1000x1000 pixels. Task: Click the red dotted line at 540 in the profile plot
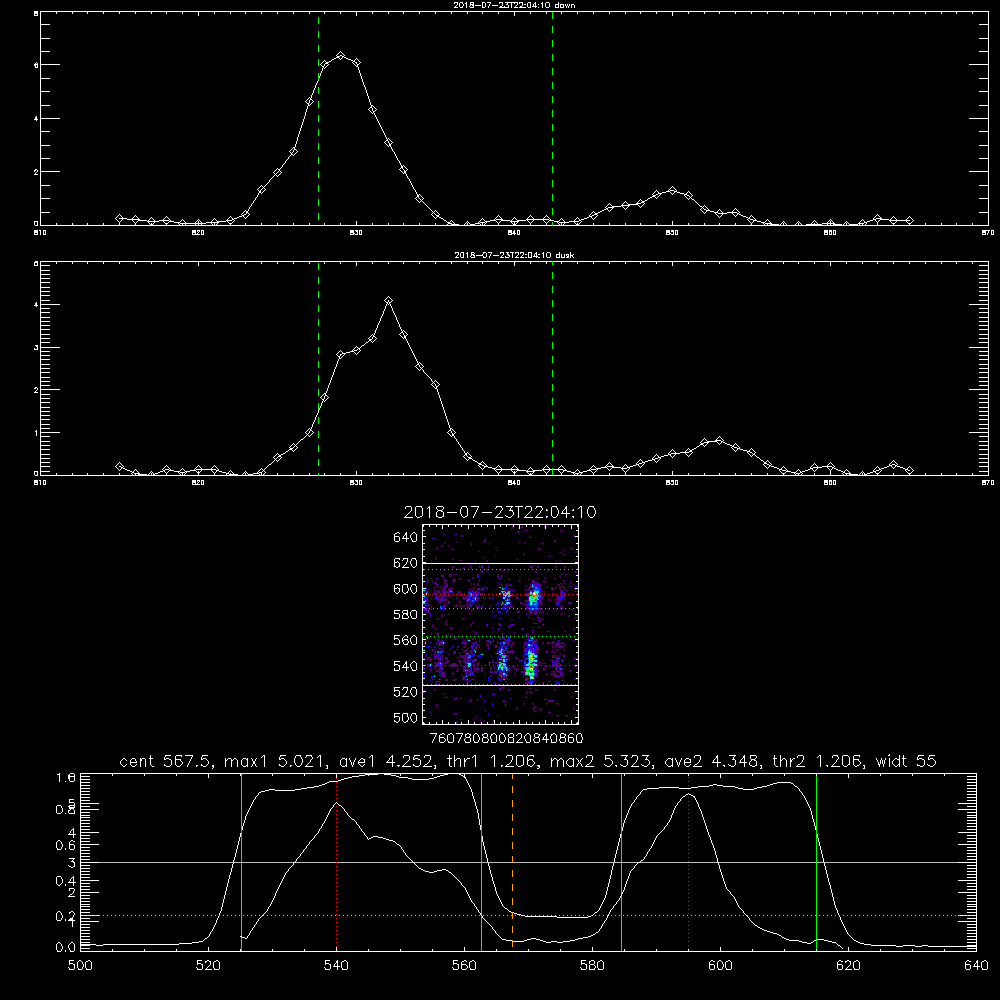tap(336, 862)
